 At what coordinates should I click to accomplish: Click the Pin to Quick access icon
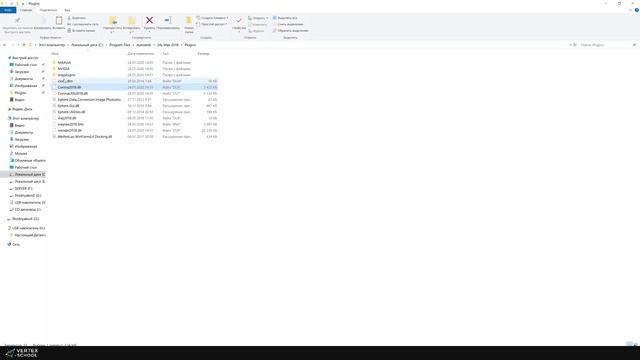(17, 20)
